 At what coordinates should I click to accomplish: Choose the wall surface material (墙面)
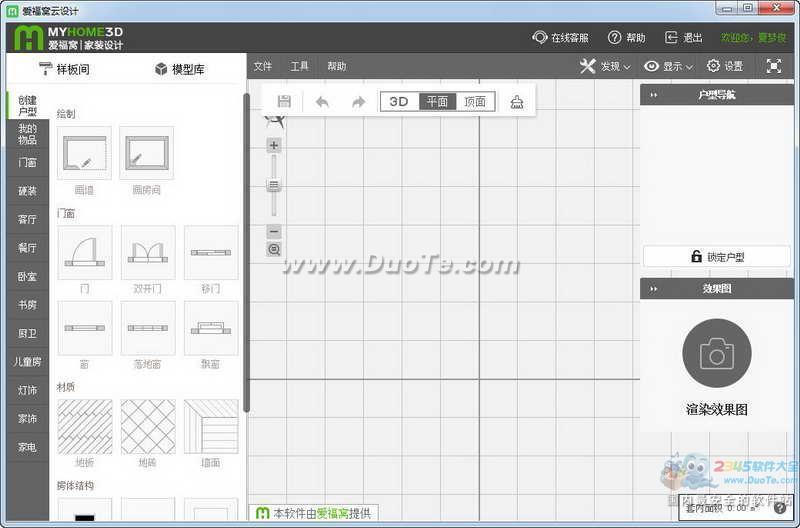pyautogui.click(x=211, y=427)
